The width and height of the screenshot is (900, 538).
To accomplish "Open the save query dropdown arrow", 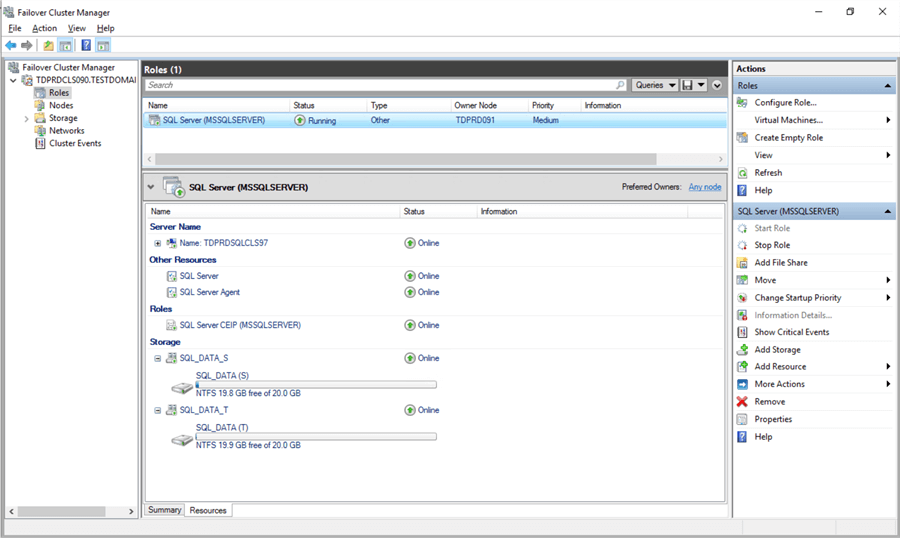I will [x=701, y=85].
